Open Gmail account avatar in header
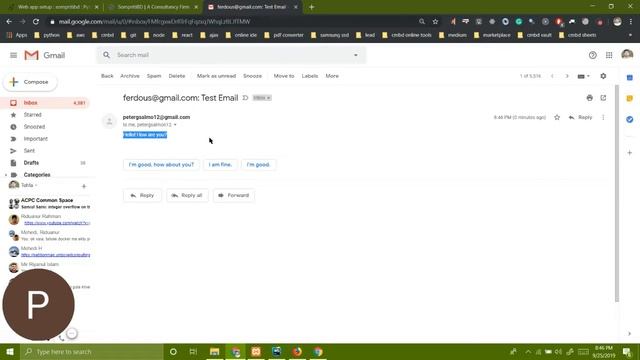 click(627, 55)
